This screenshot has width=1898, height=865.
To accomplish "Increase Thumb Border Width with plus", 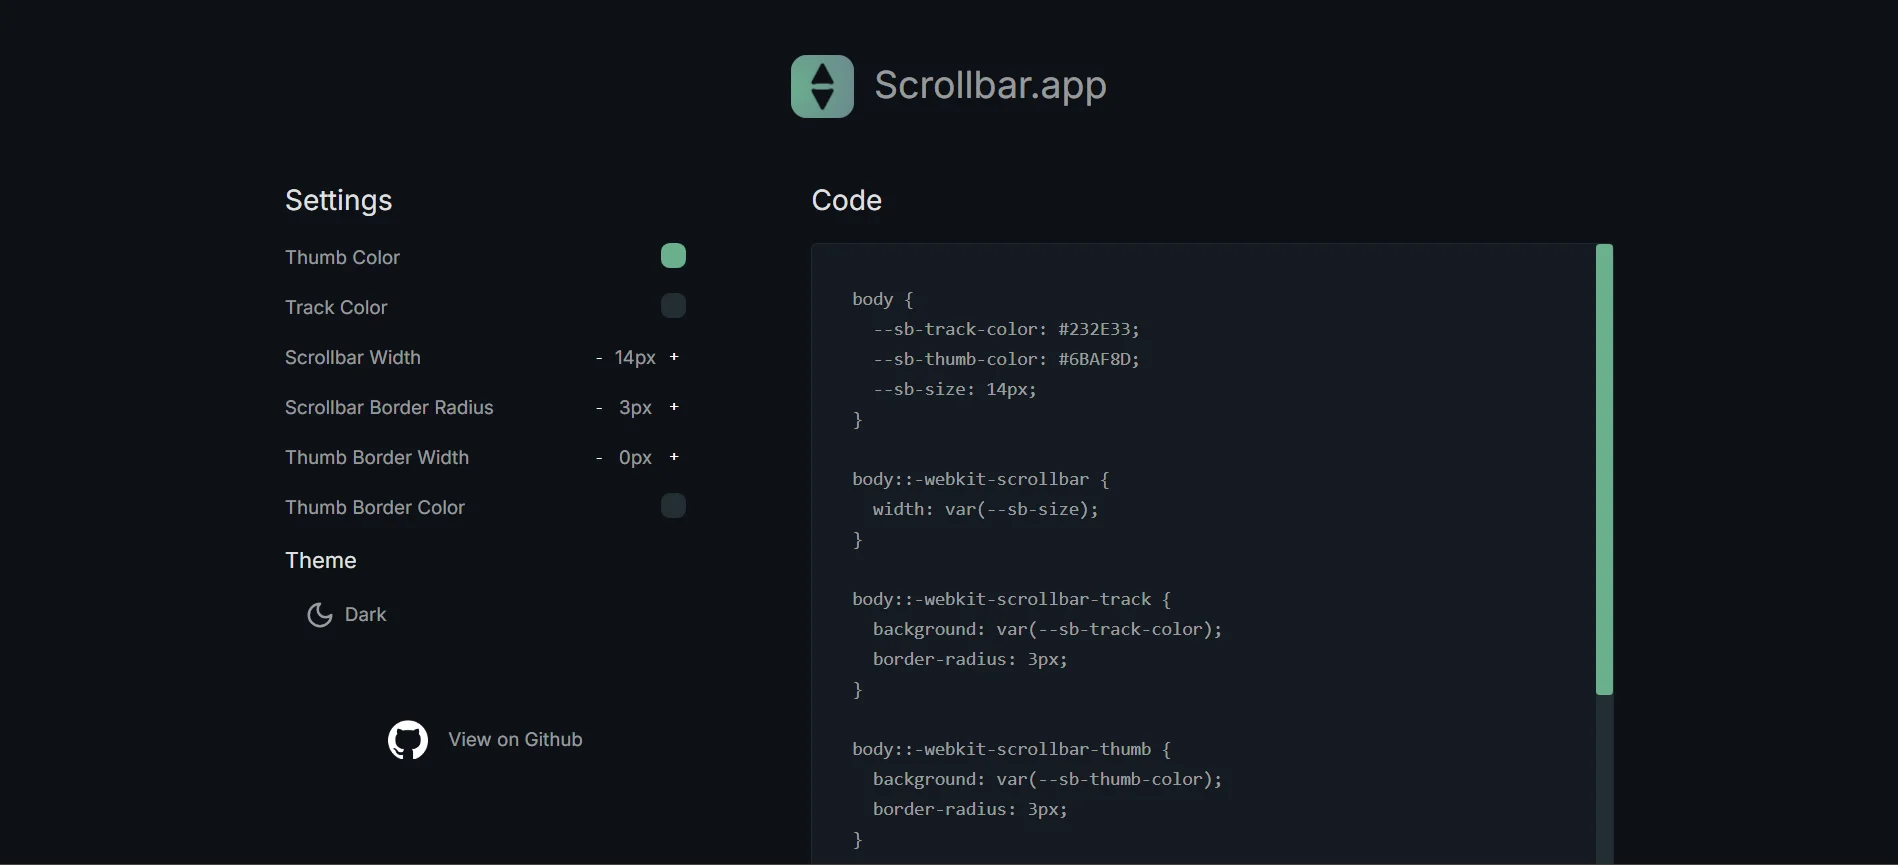I will coord(674,457).
